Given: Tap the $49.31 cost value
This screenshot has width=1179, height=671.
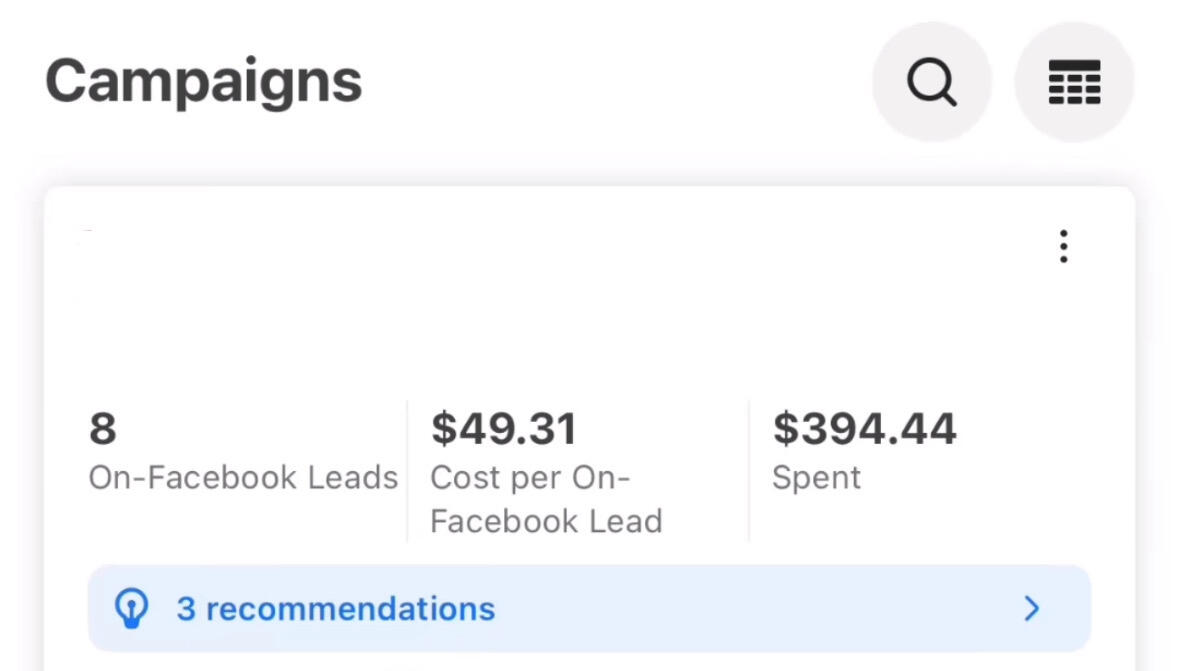Looking at the screenshot, I should pos(504,429).
